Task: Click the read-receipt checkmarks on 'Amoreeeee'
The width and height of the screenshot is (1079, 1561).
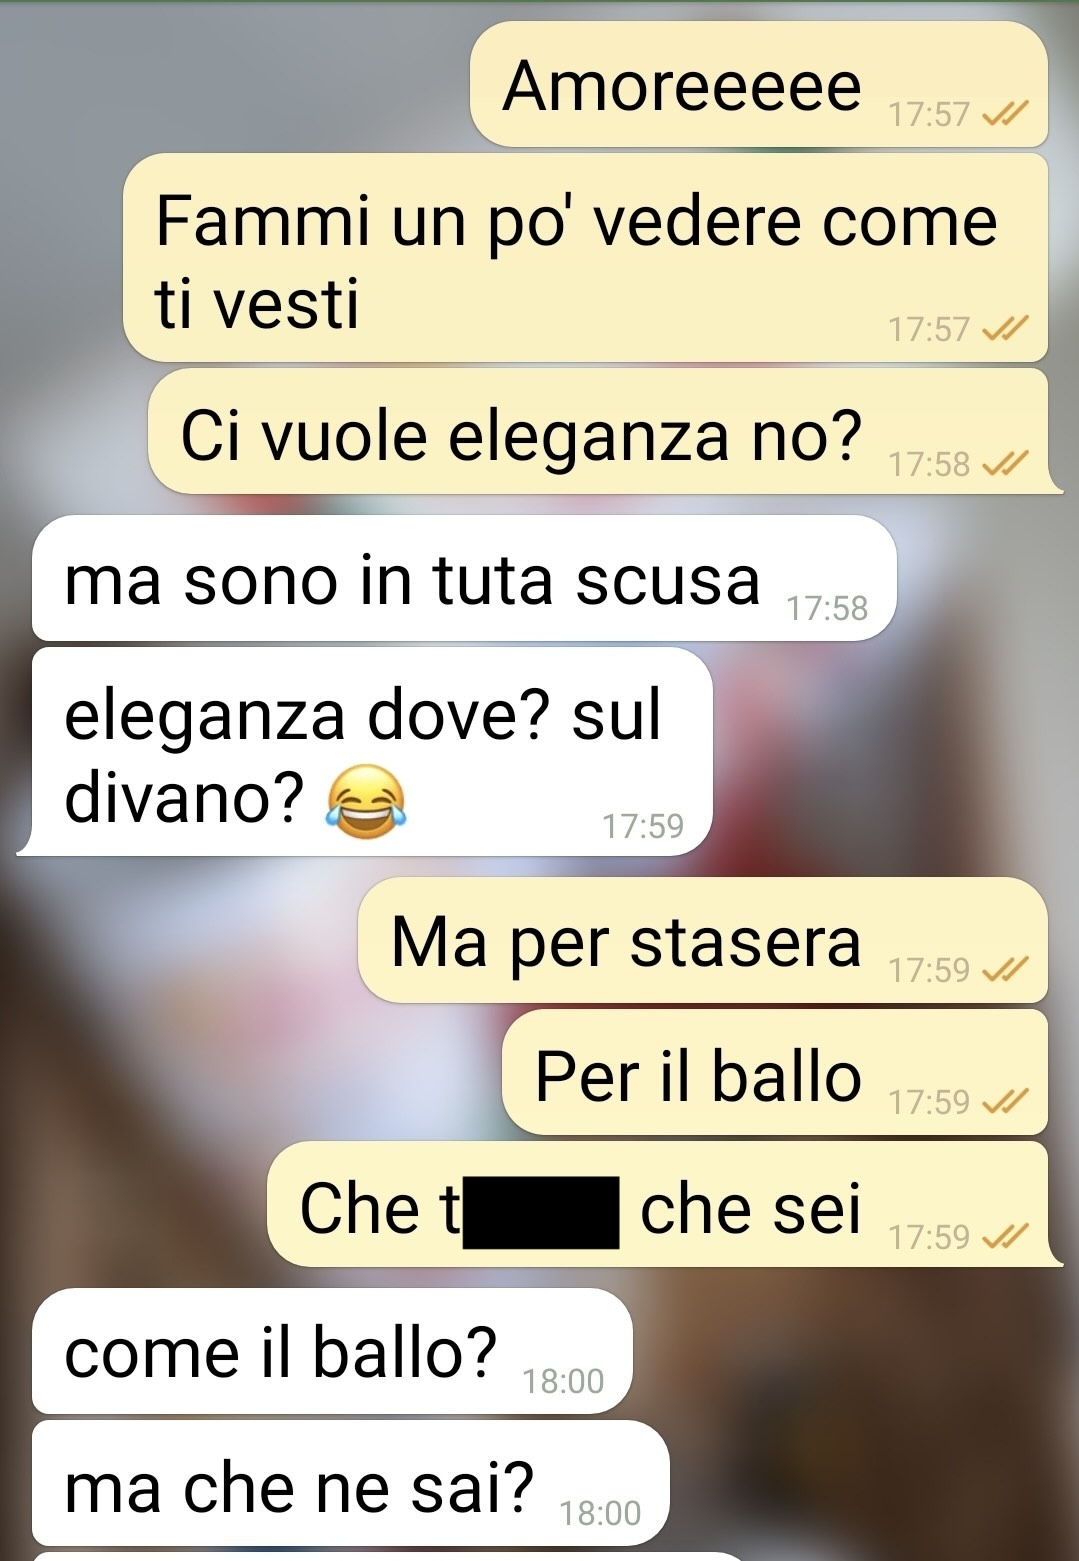Action: coord(1002,115)
